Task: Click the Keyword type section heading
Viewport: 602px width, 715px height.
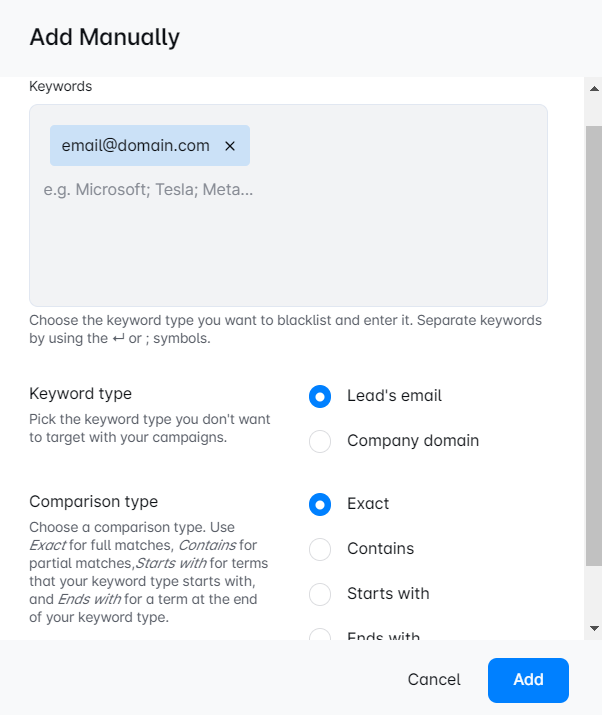Action: tap(80, 394)
